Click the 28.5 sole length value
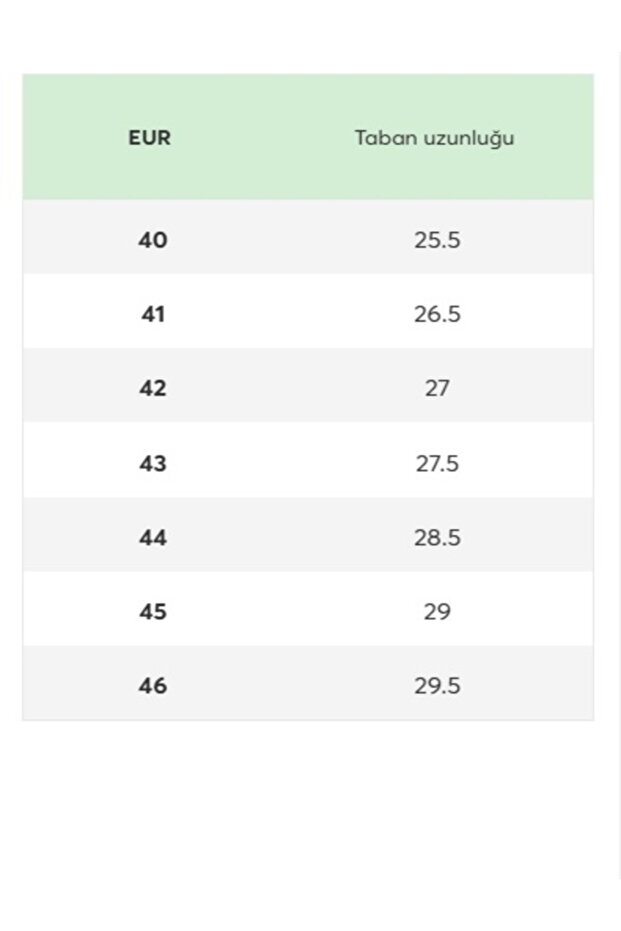The height and width of the screenshot is (931, 621). [437, 537]
